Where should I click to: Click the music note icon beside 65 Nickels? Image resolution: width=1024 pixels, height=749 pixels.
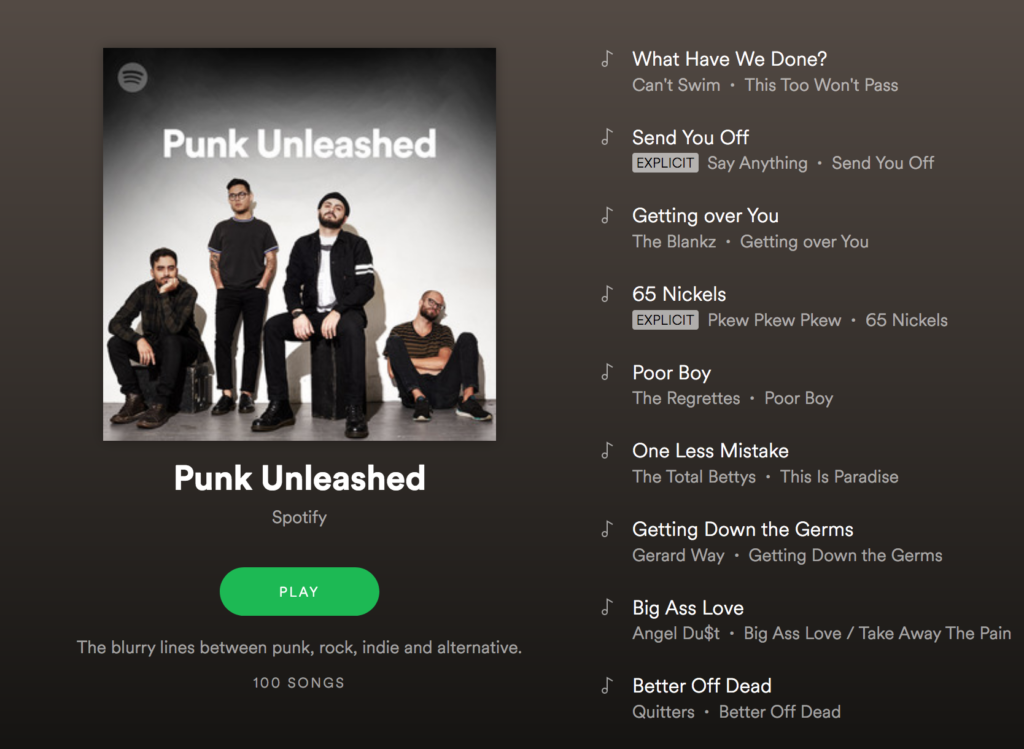[607, 294]
